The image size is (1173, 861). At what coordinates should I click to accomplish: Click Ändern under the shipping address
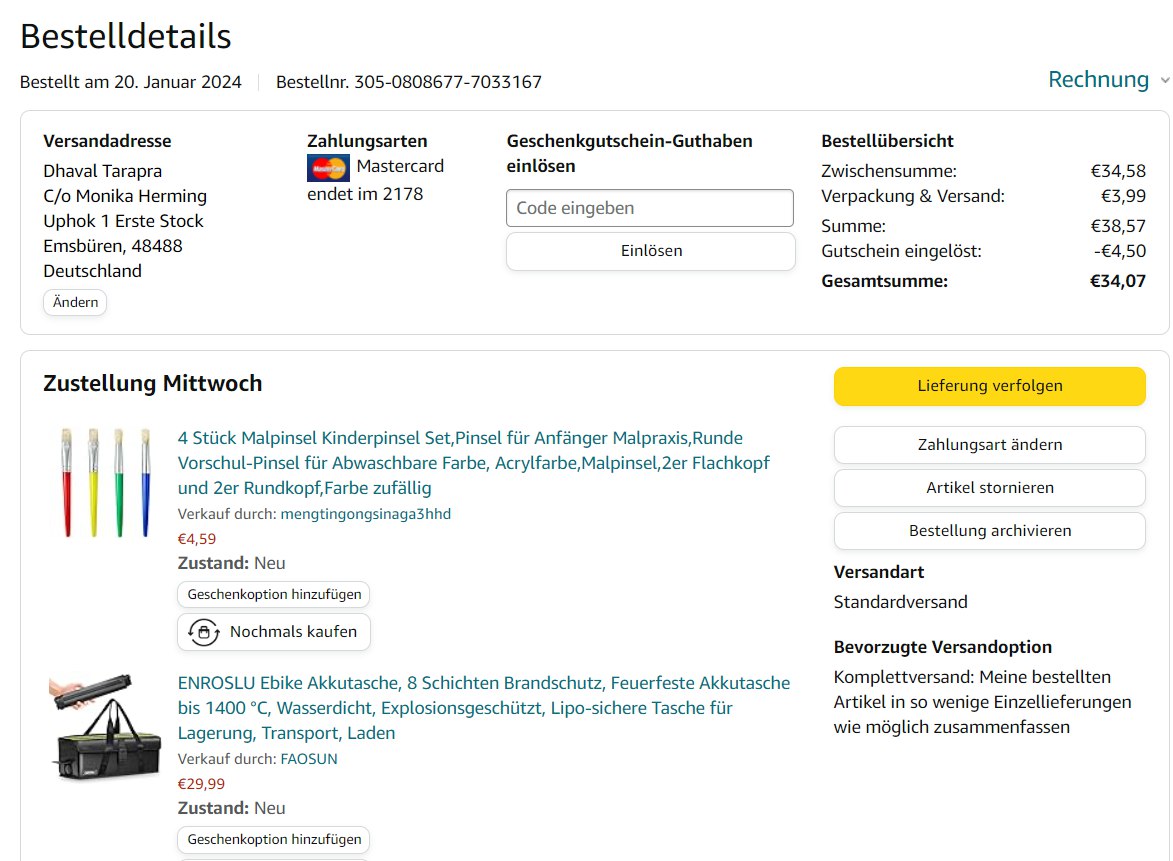(x=75, y=302)
